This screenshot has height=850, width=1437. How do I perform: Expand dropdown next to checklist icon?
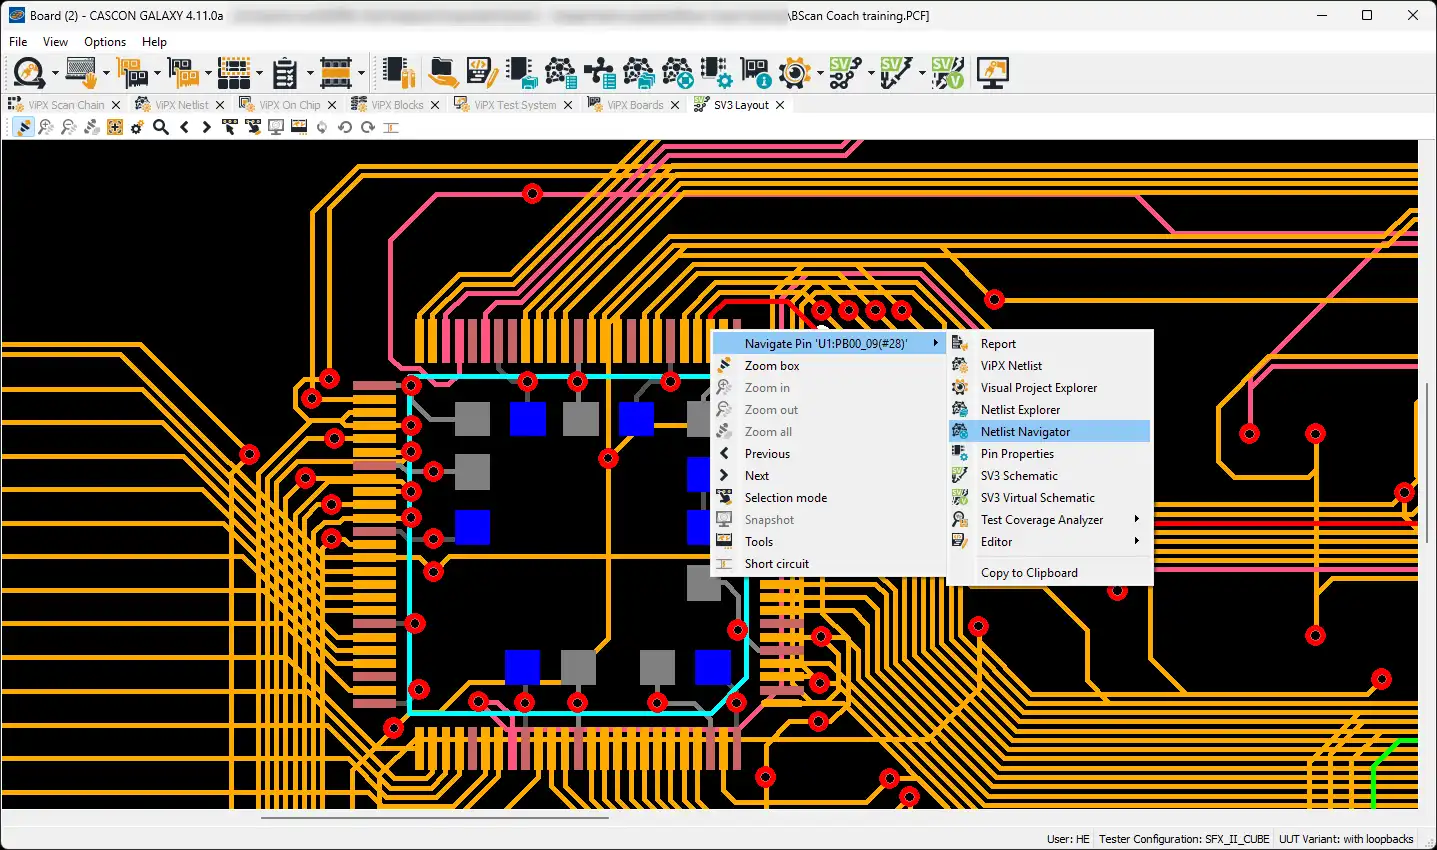[x=309, y=73]
